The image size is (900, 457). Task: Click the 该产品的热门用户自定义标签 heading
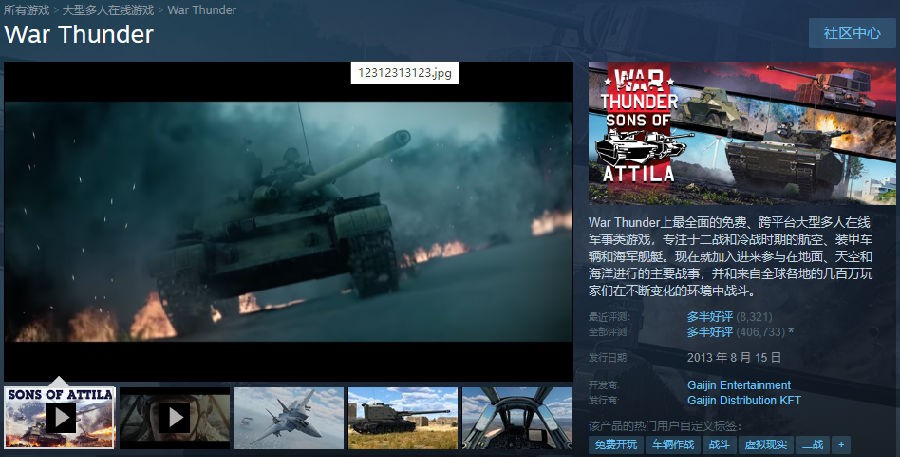665,425
